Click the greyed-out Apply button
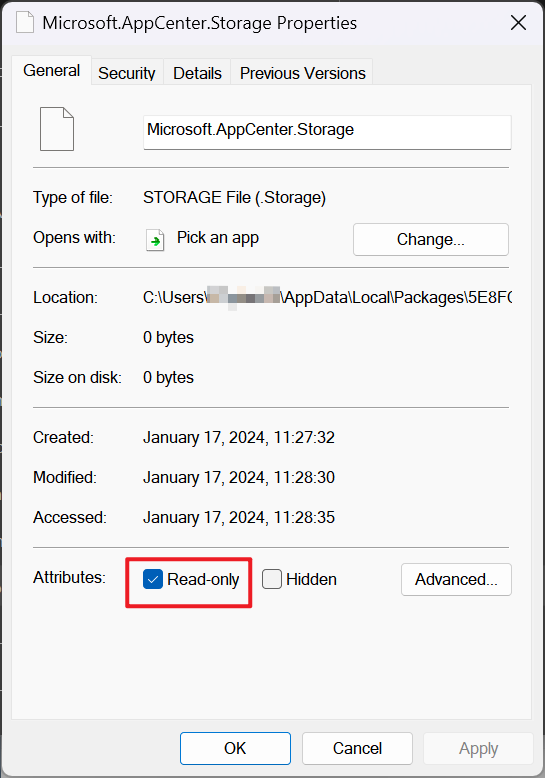Image resolution: width=545 pixels, height=778 pixels. [478, 748]
